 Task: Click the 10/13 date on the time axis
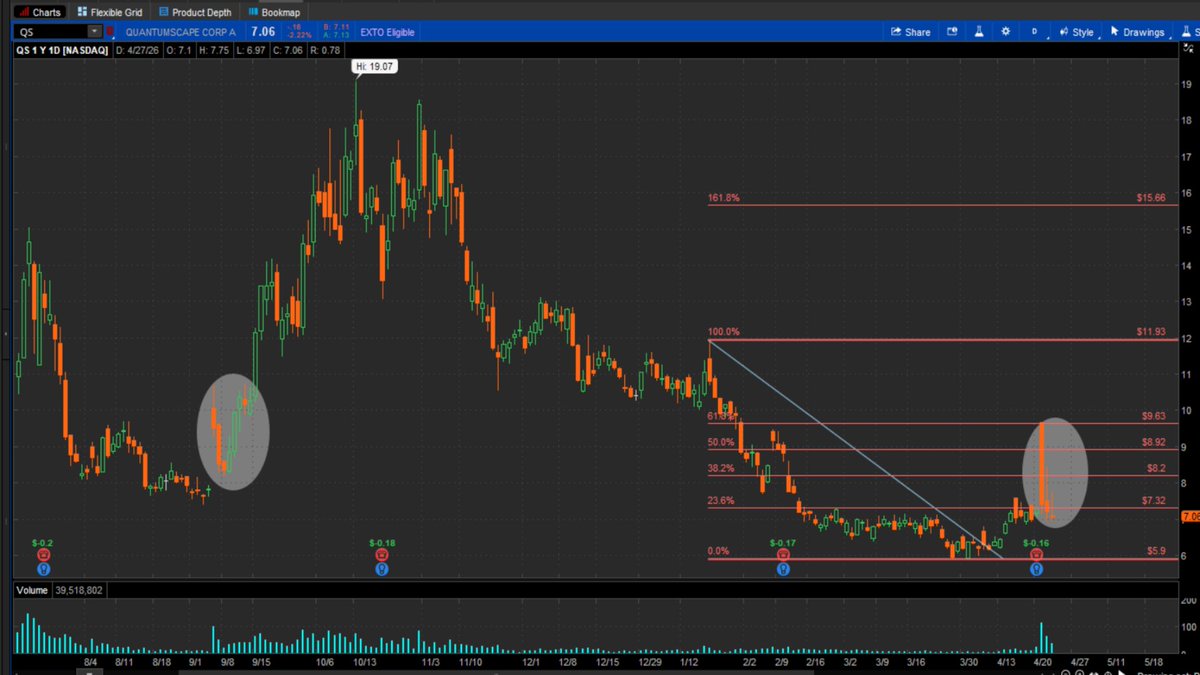(x=364, y=662)
